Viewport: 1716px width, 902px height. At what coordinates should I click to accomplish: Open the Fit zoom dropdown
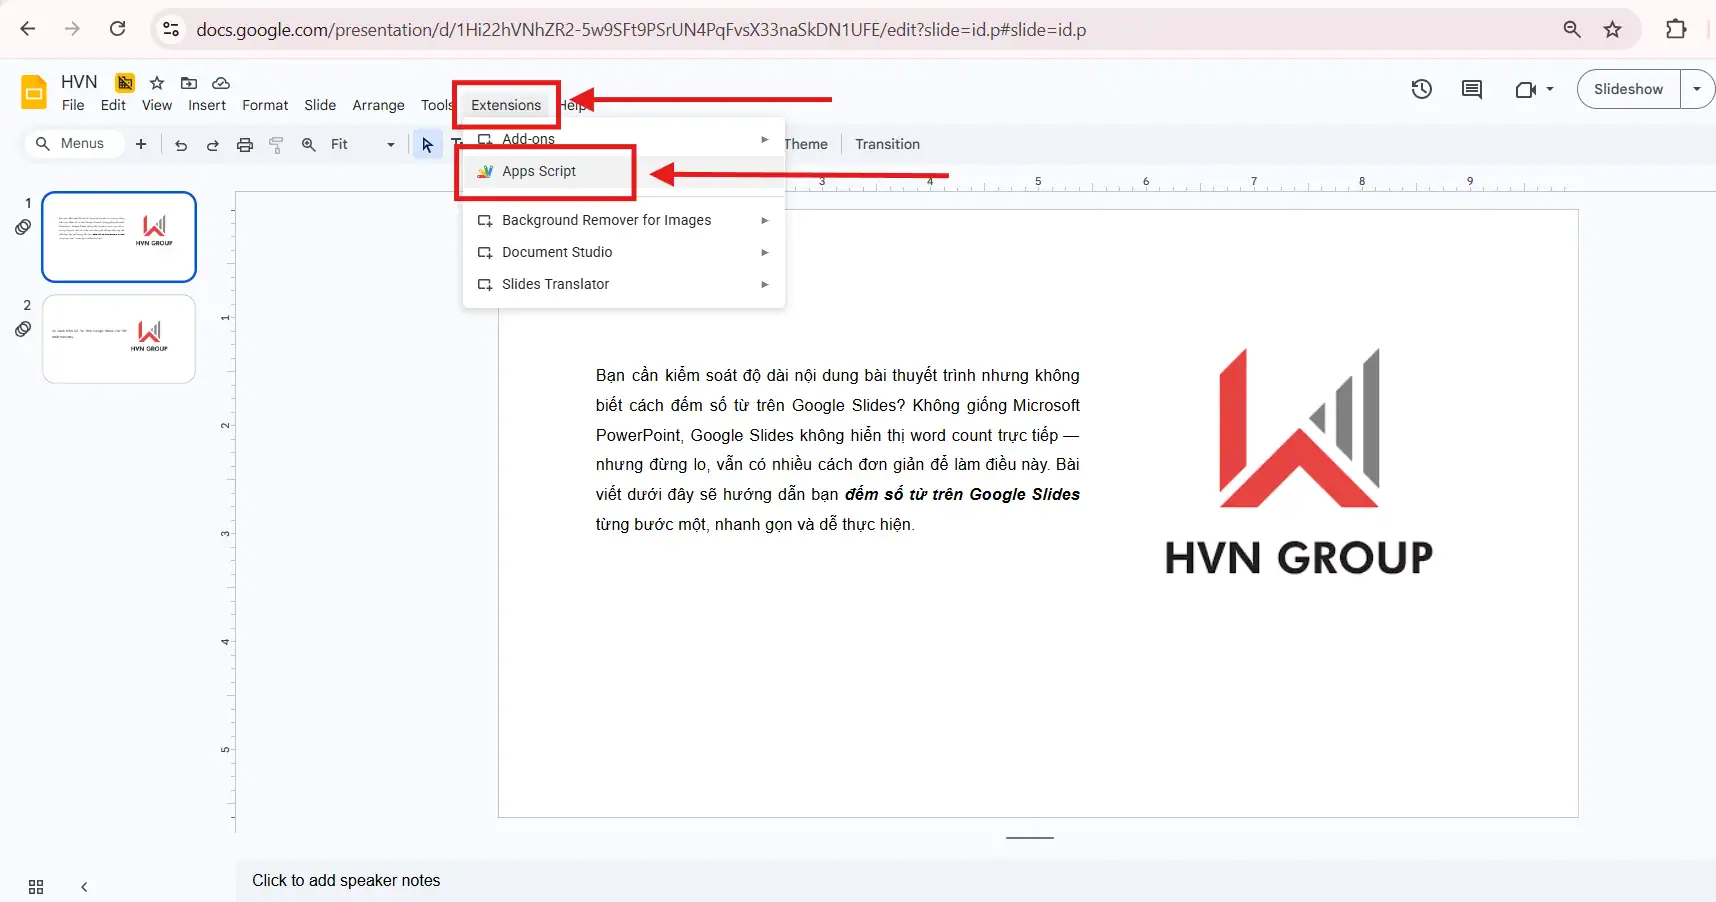(x=390, y=144)
